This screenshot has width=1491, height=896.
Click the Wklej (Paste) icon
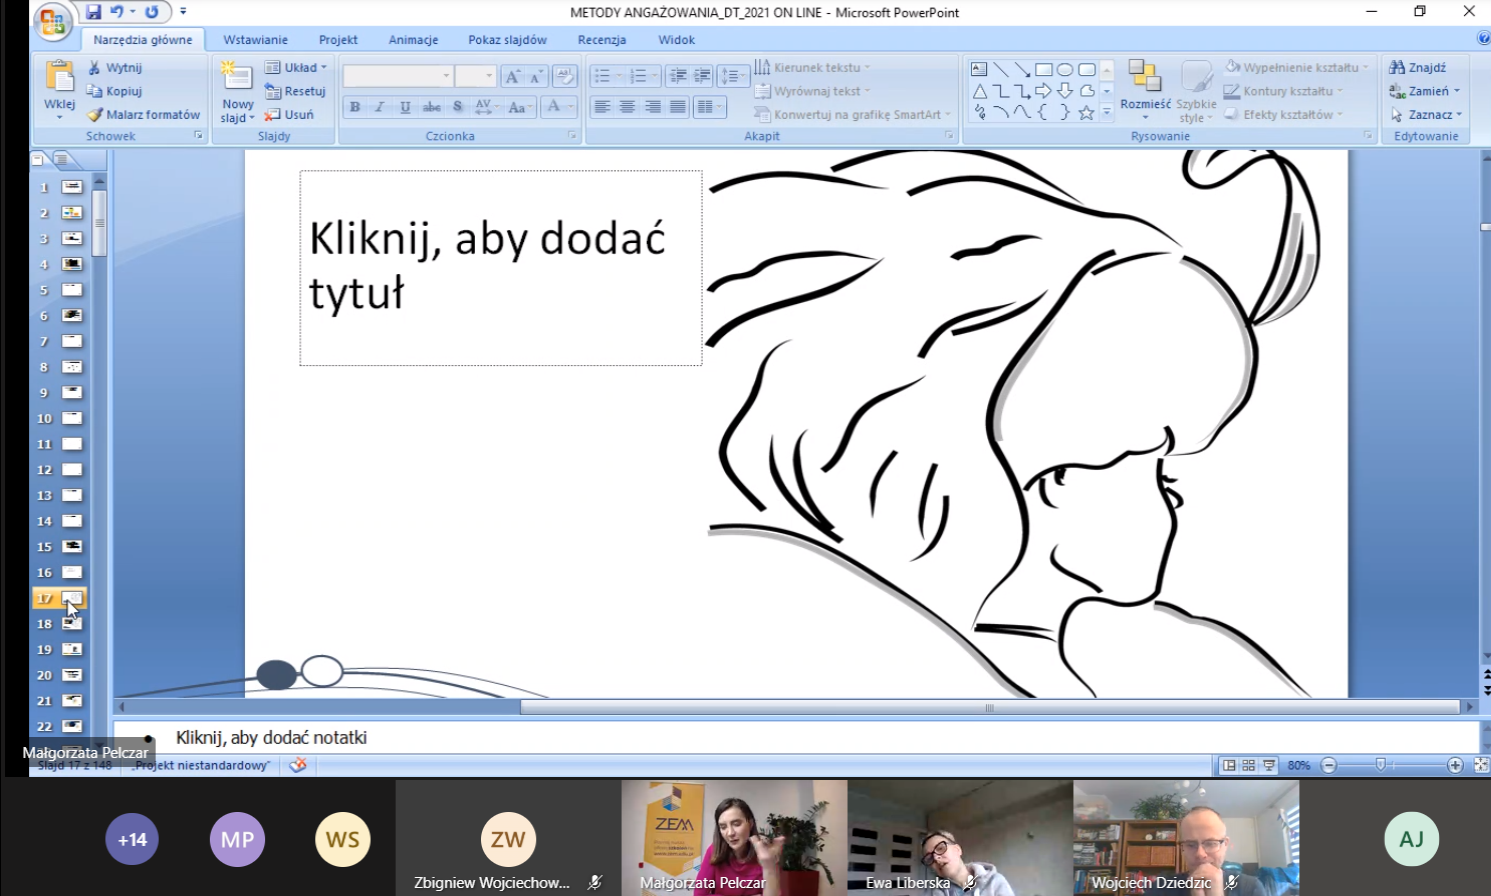[x=59, y=78]
